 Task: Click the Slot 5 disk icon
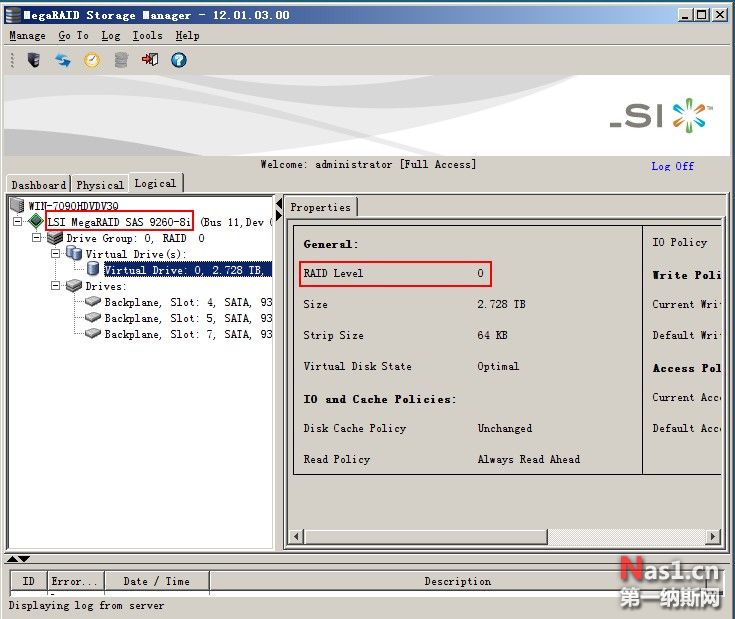click(x=93, y=317)
